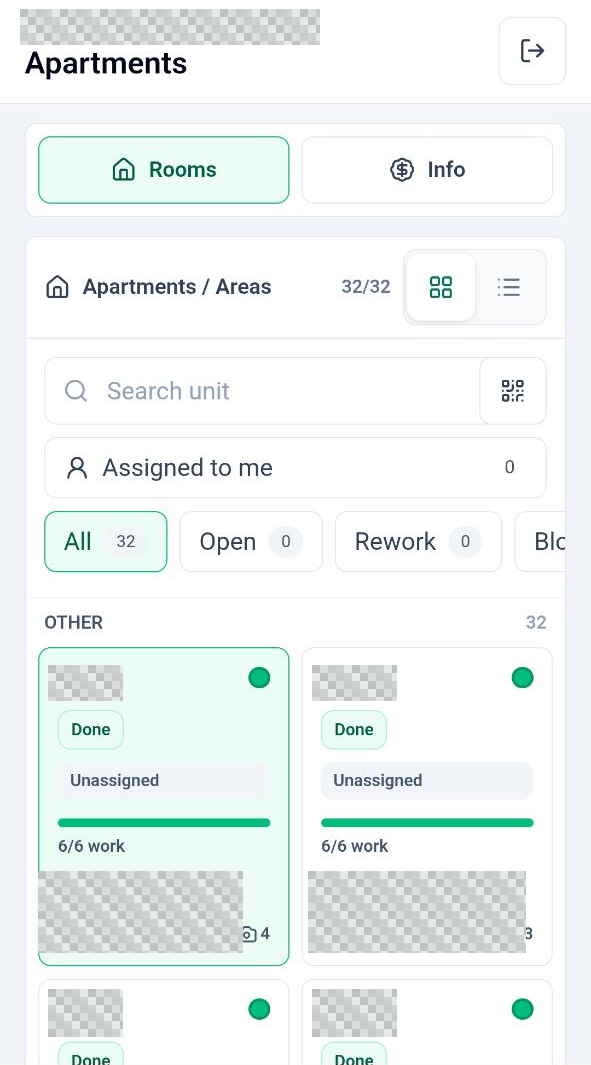Select the Open filter chip
The image size is (591, 1065).
[x=251, y=541]
